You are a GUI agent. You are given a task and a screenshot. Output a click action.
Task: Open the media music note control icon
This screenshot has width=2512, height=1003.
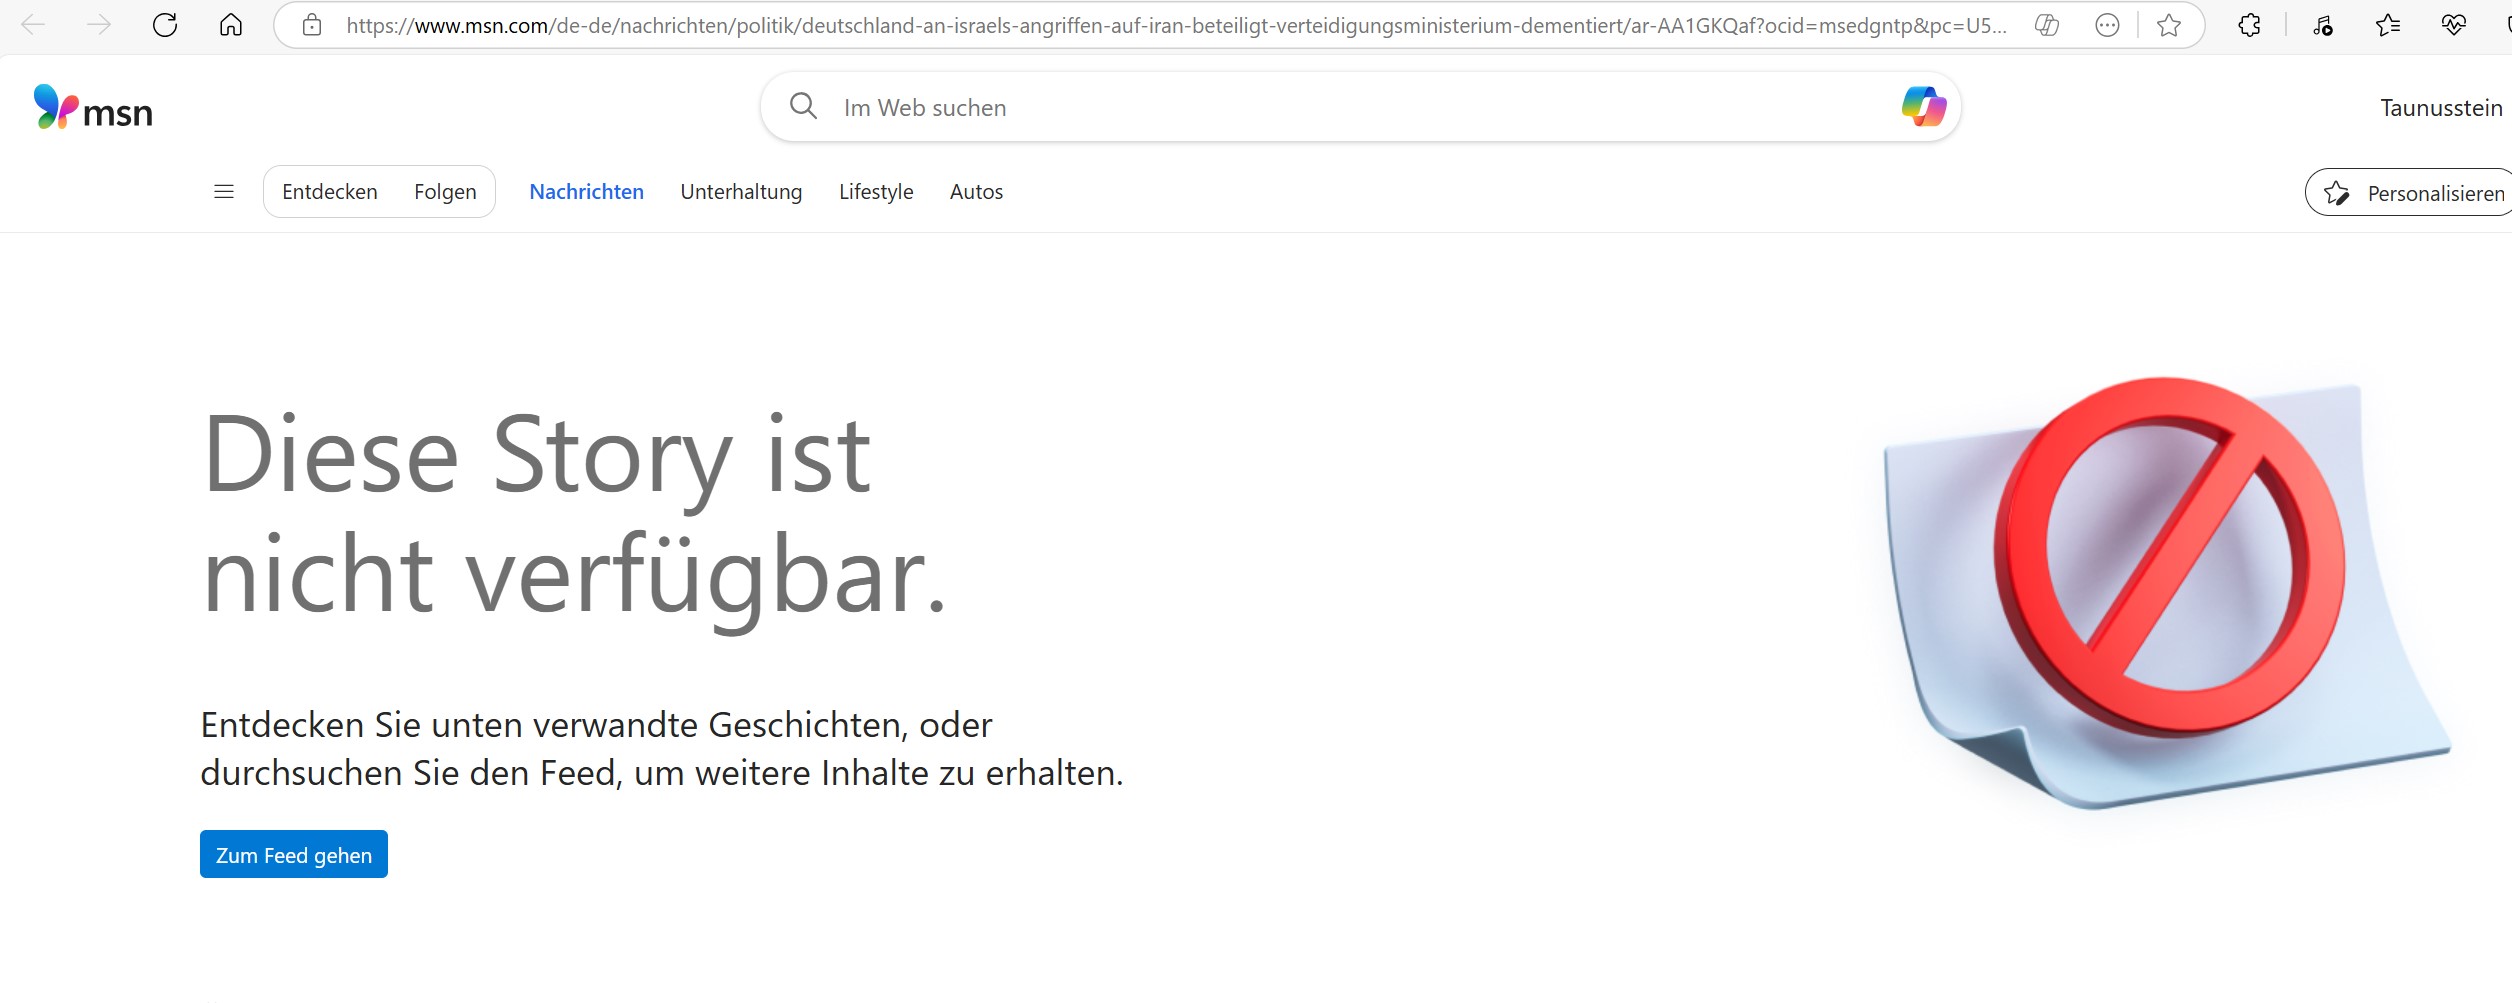[x=2323, y=25]
